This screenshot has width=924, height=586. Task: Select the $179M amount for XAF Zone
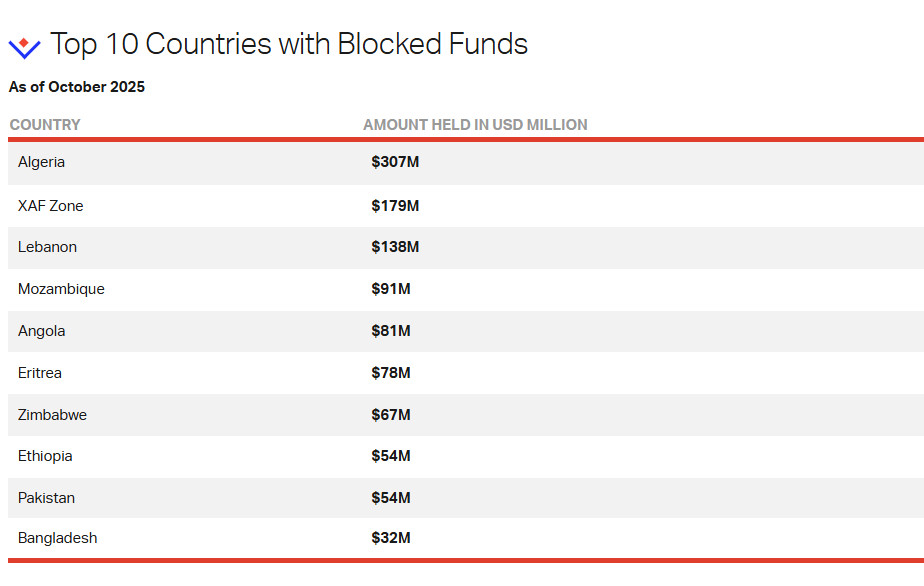tap(395, 206)
